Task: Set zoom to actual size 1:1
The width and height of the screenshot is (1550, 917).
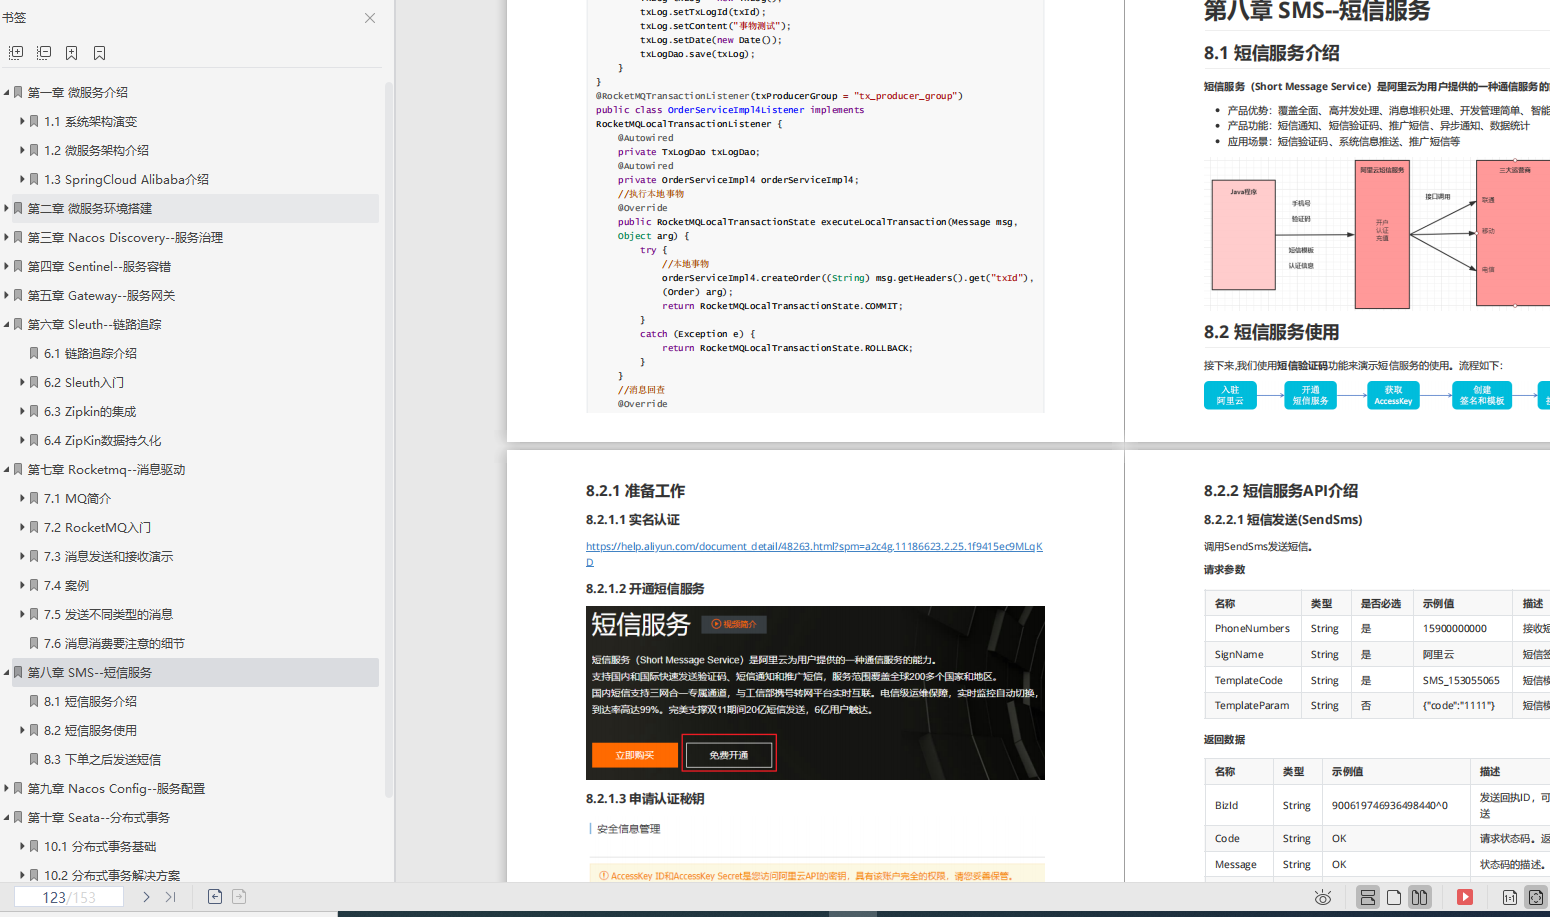Action: (1510, 898)
